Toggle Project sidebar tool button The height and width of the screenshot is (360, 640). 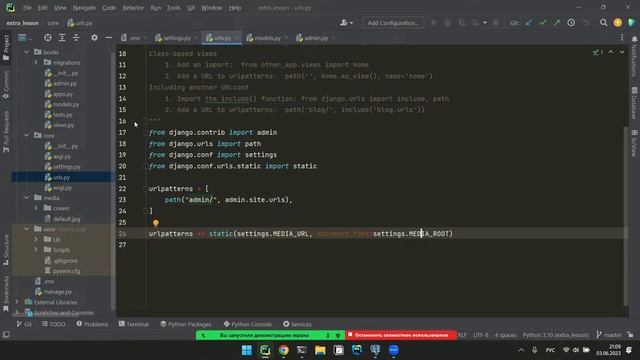6,47
